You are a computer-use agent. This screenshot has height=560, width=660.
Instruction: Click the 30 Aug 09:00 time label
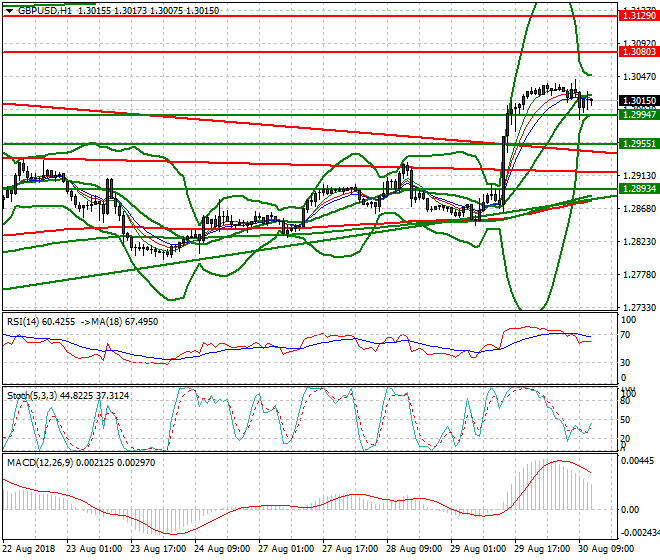606,549
